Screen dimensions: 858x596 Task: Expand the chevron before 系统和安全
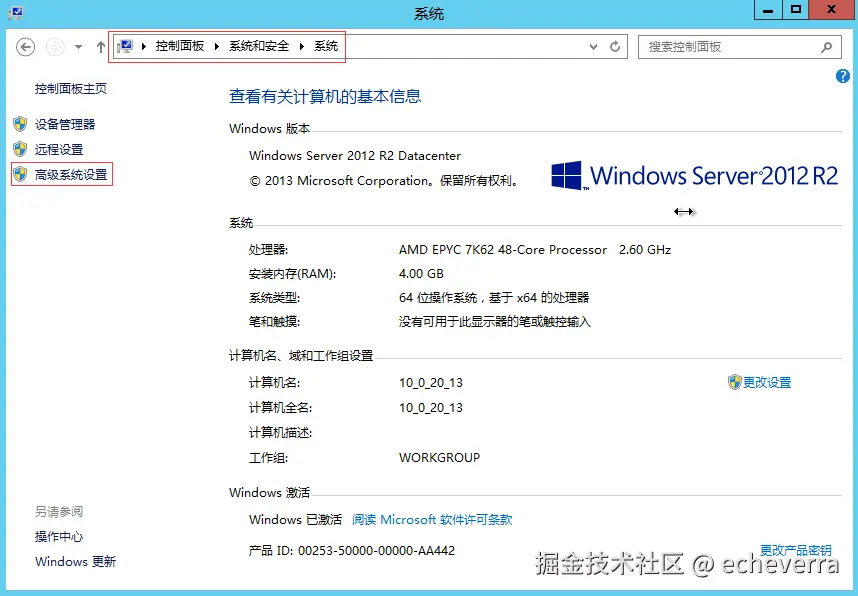point(217,47)
